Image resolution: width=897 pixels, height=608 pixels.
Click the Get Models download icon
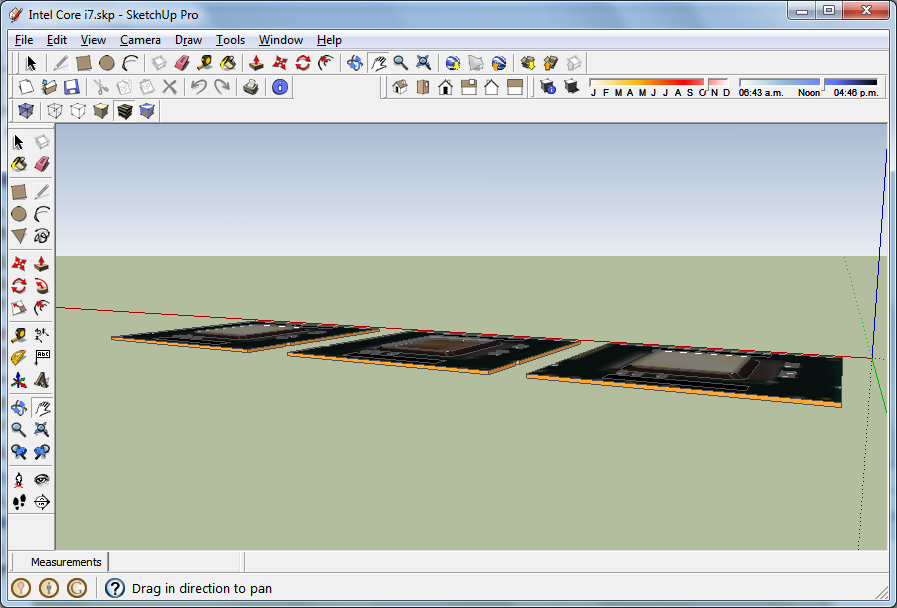527,63
